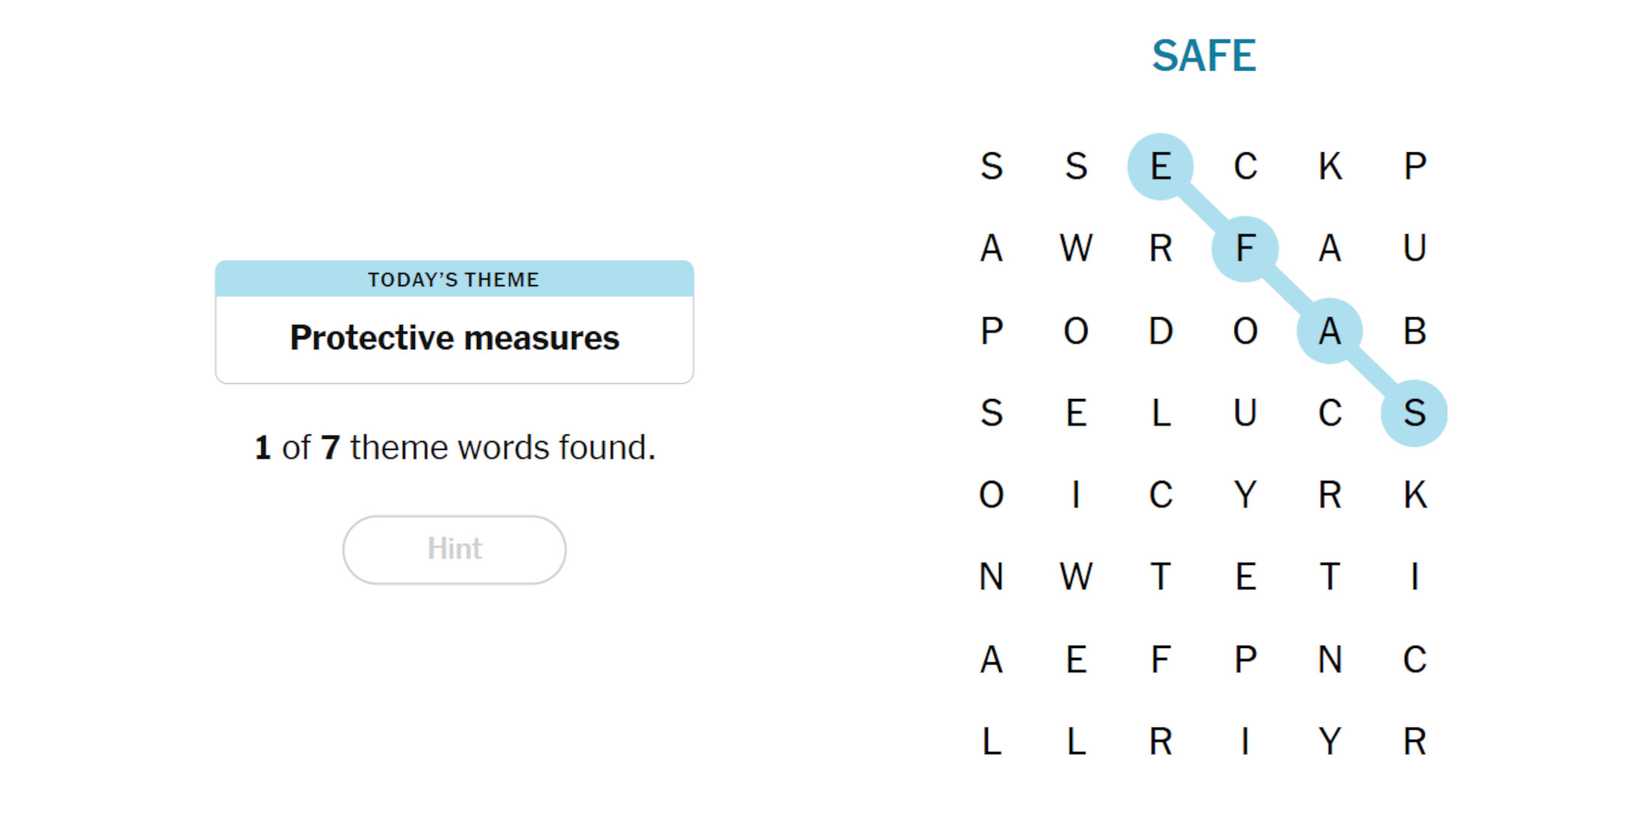Select the highlighted letter E

[1160, 166]
